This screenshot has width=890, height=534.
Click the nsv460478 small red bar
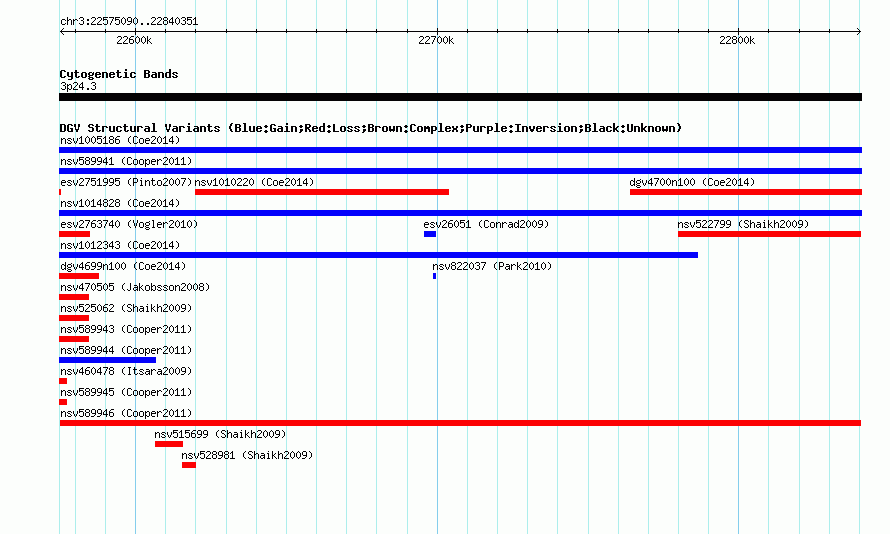(63, 381)
